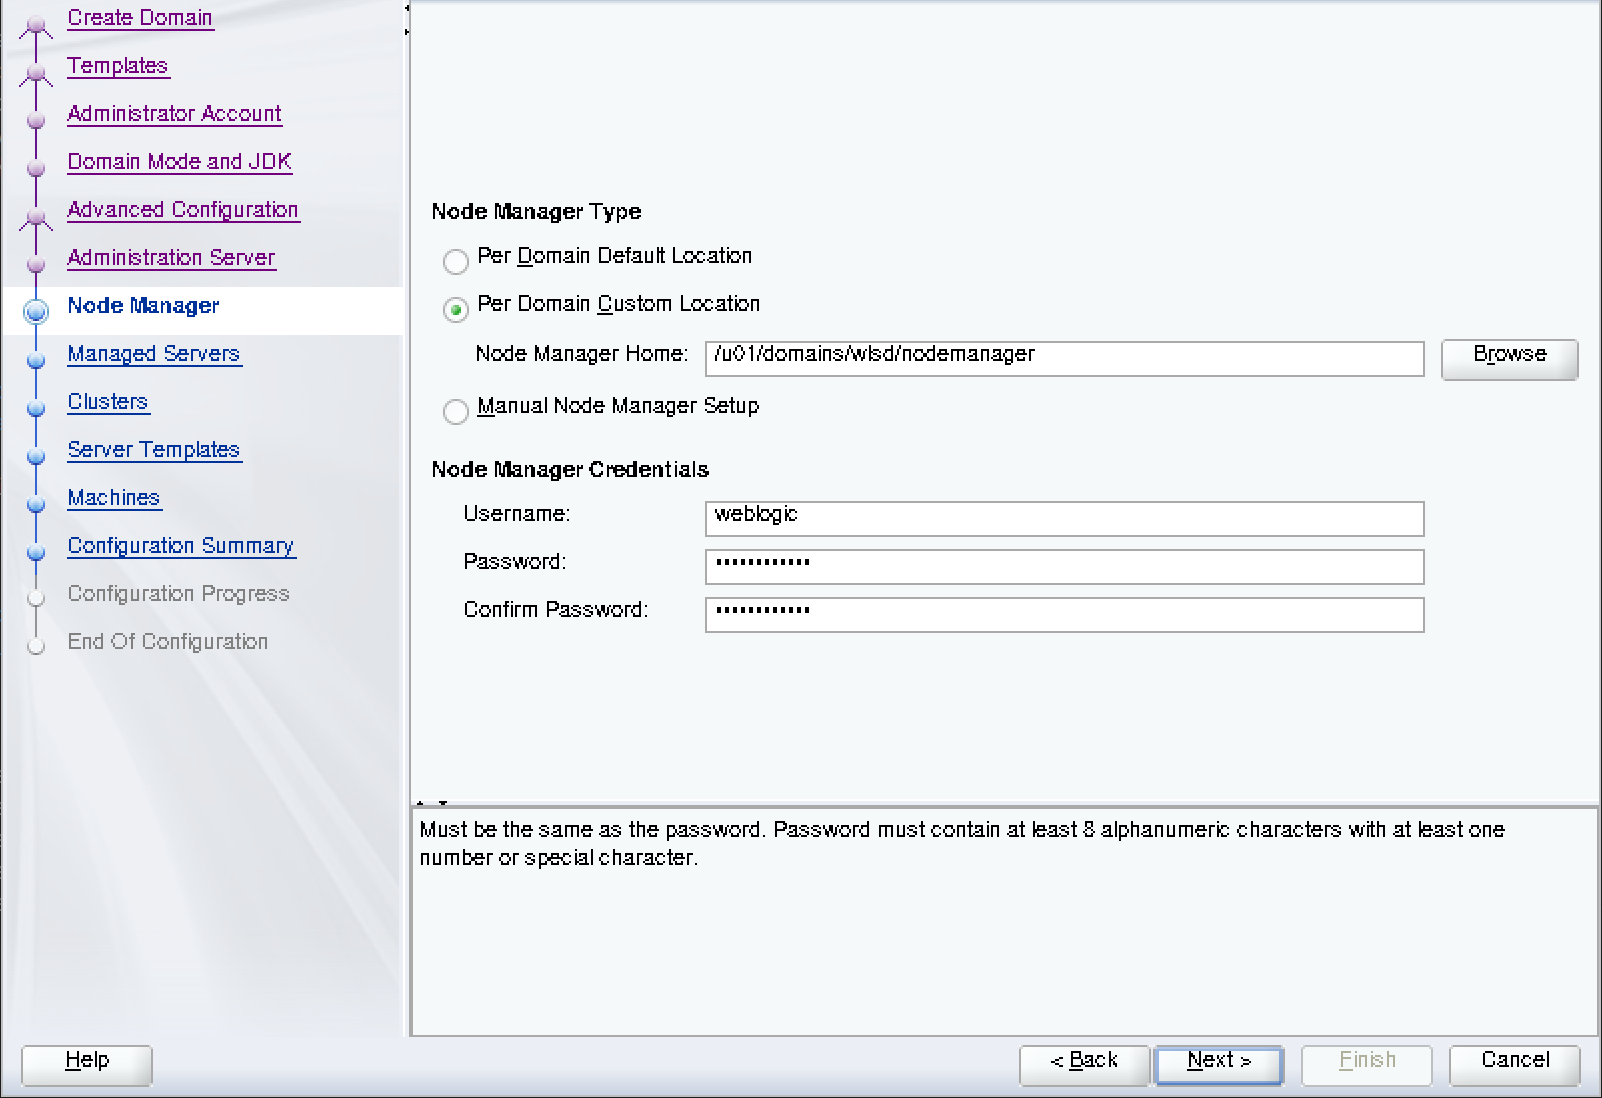Screen dimensions: 1602x1098
Task: Click the Back button
Action: click(x=1084, y=1061)
